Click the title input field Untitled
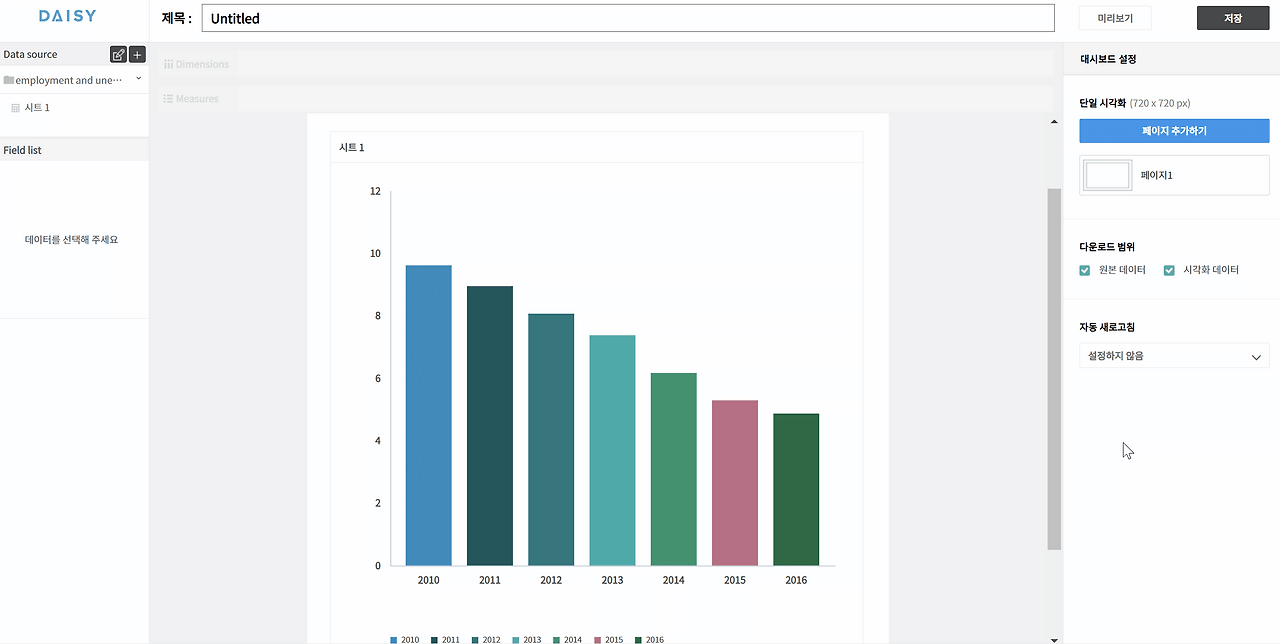The image size is (1280, 644). [628, 18]
